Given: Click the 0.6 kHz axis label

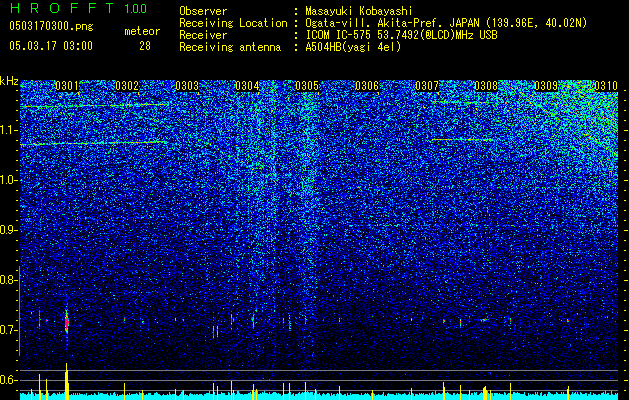Looking at the screenshot, I should (x=9, y=380).
